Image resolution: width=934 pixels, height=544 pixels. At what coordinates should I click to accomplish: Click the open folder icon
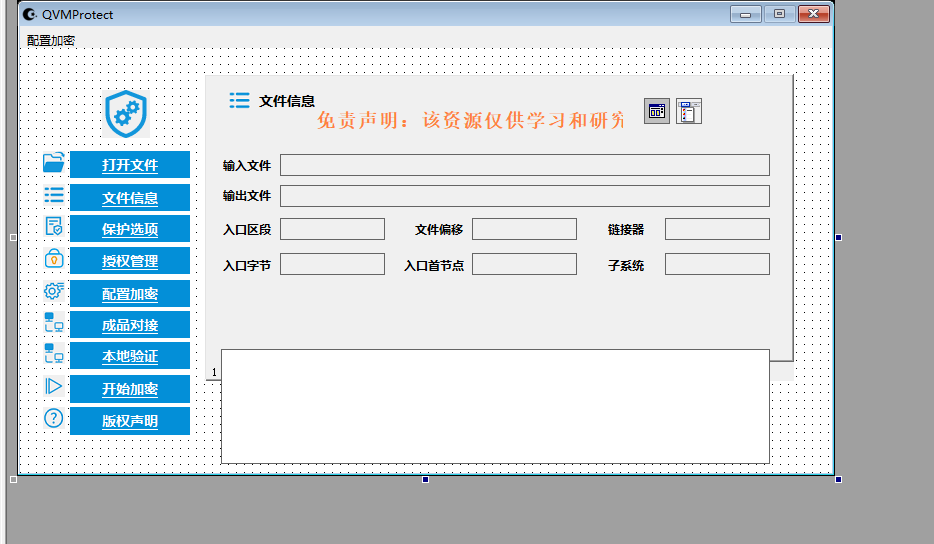coord(54,163)
